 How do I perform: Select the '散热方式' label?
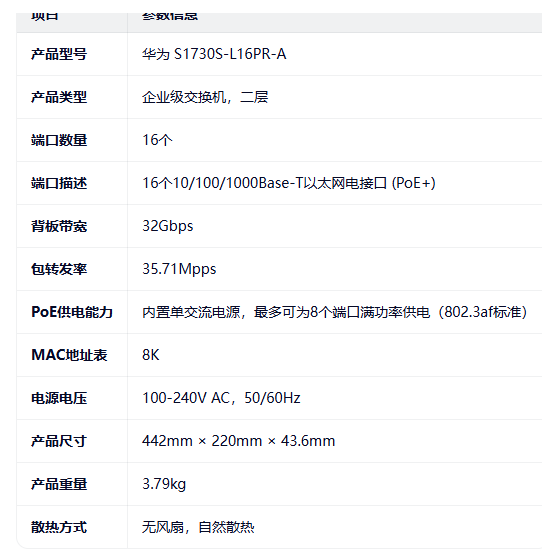pyautogui.click(x=59, y=527)
